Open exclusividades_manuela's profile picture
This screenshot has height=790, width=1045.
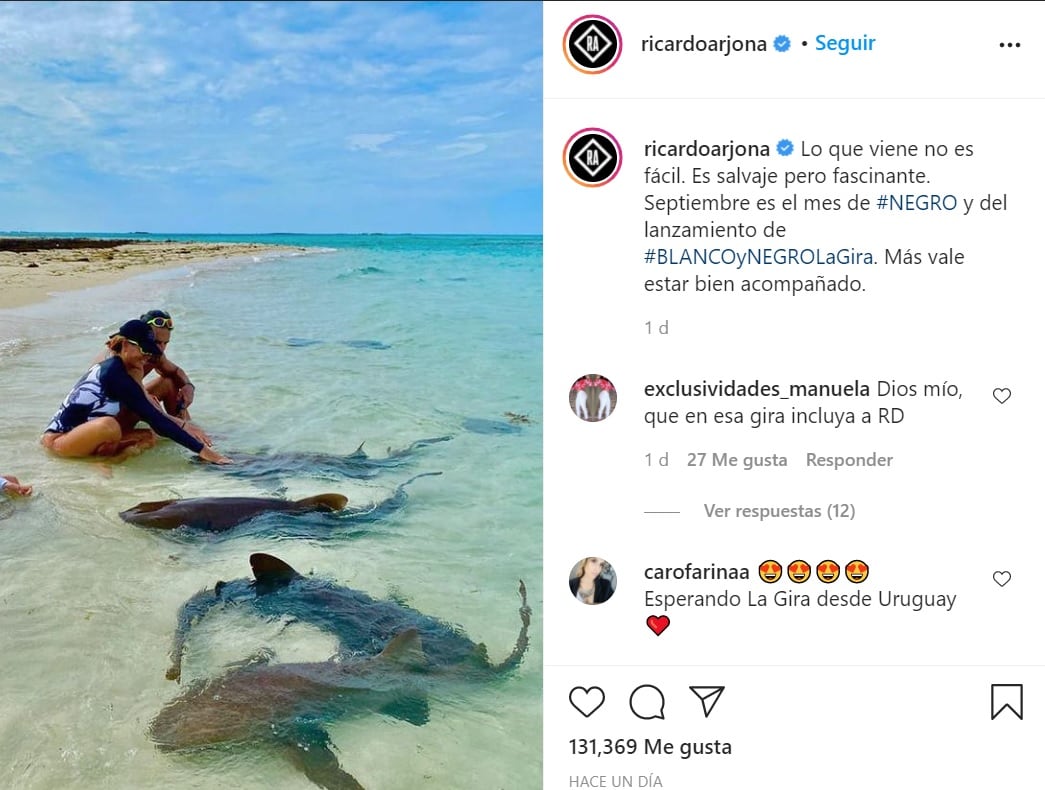tap(593, 398)
